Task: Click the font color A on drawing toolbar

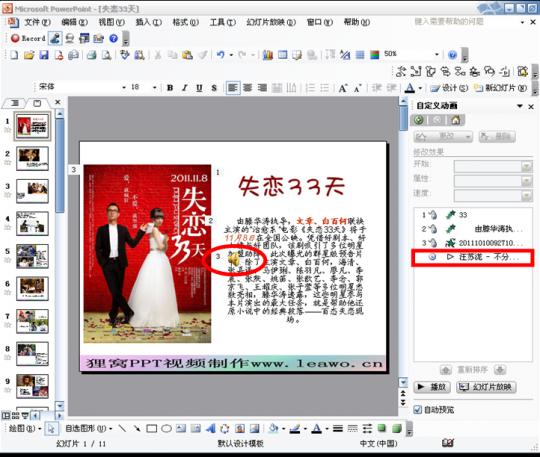Action: (x=316, y=429)
